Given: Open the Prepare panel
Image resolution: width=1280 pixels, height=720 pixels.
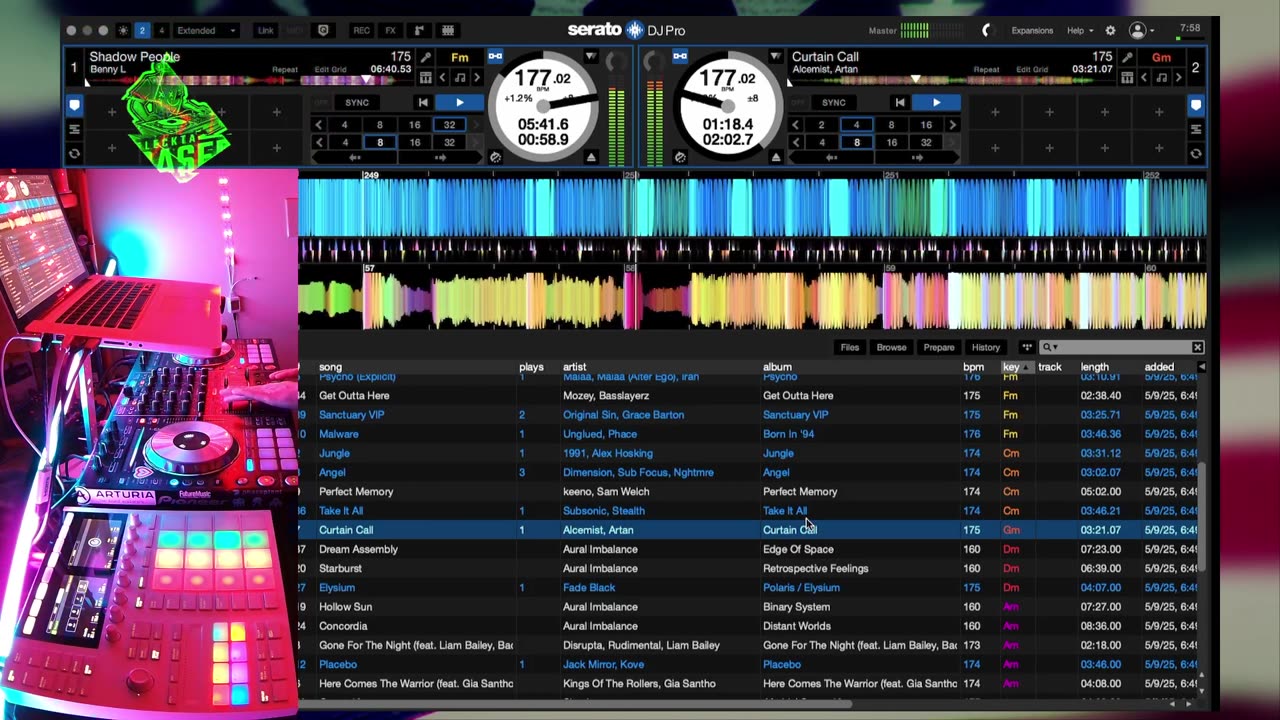Looking at the screenshot, I should [939, 347].
